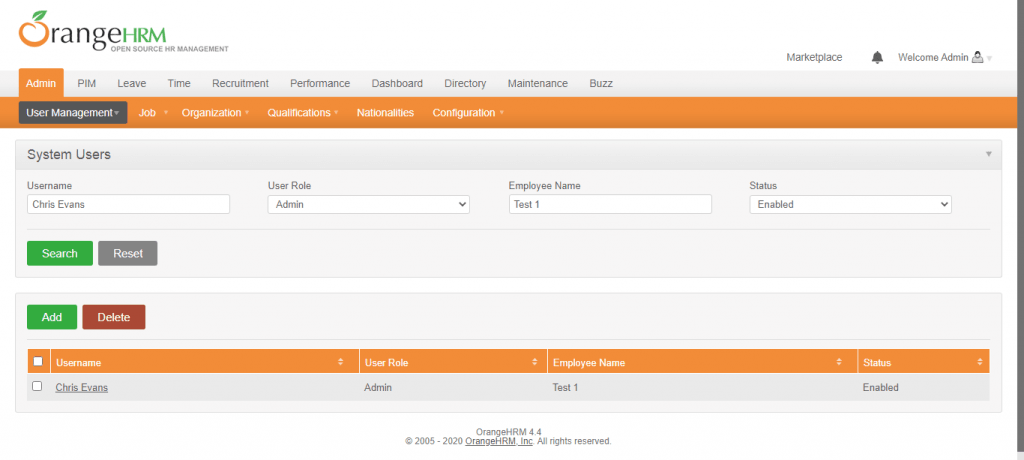Viewport: 1024px width, 460px height.
Task: Go to the Leave tab
Action: tap(132, 83)
